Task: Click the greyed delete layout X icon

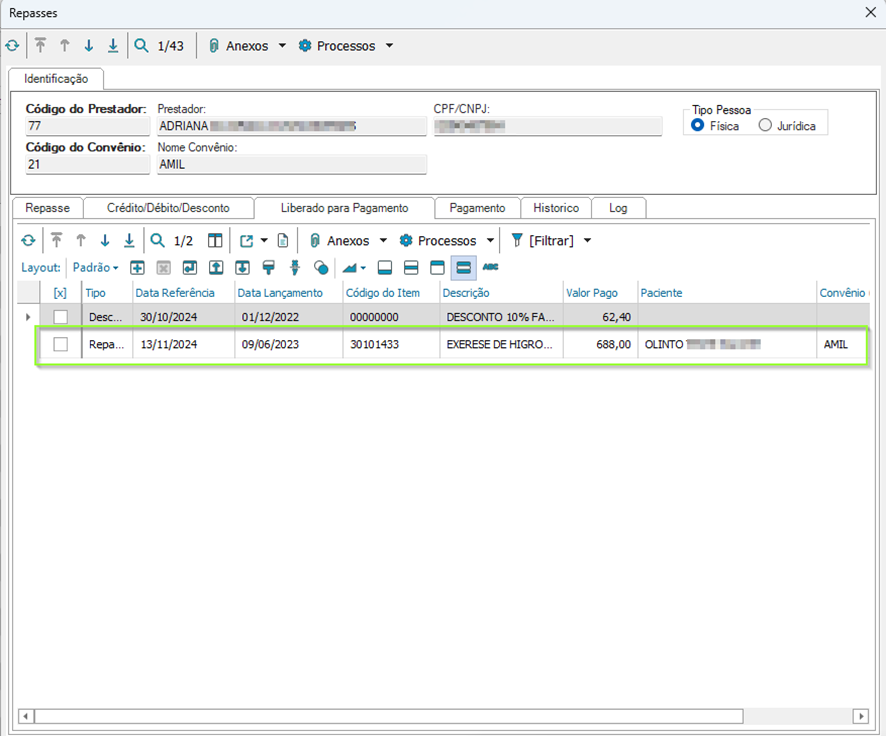Action: (x=163, y=268)
